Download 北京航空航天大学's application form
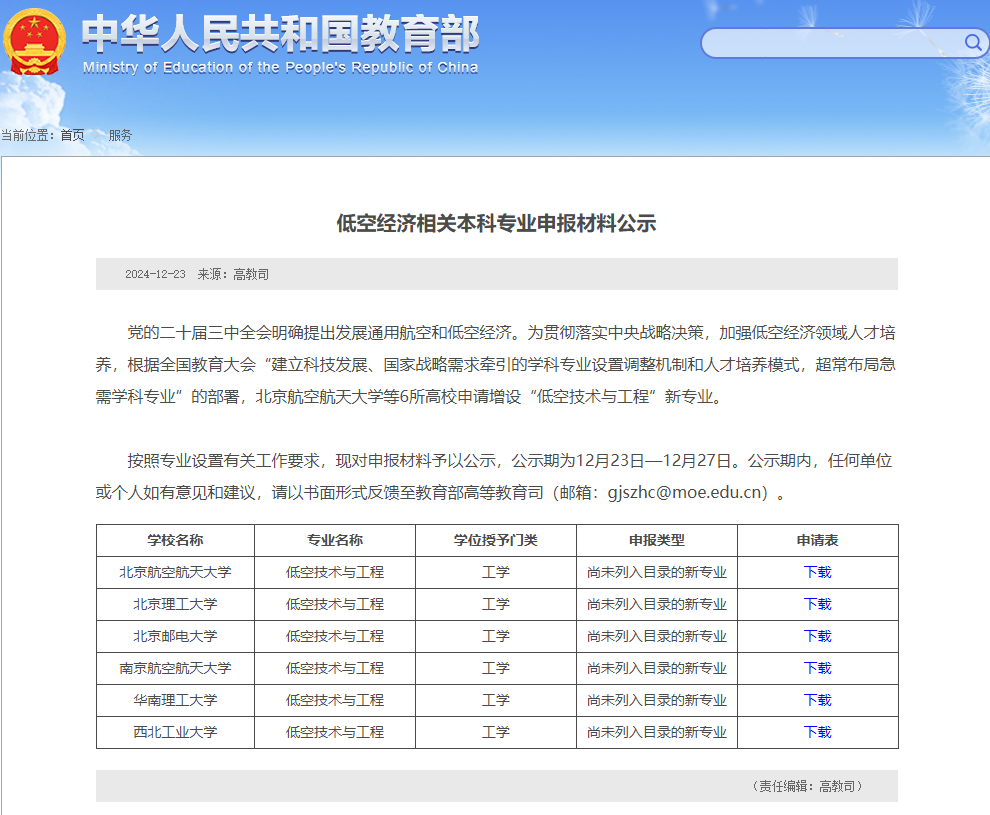Viewport: 990px width, 815px height. pos(817,572)
